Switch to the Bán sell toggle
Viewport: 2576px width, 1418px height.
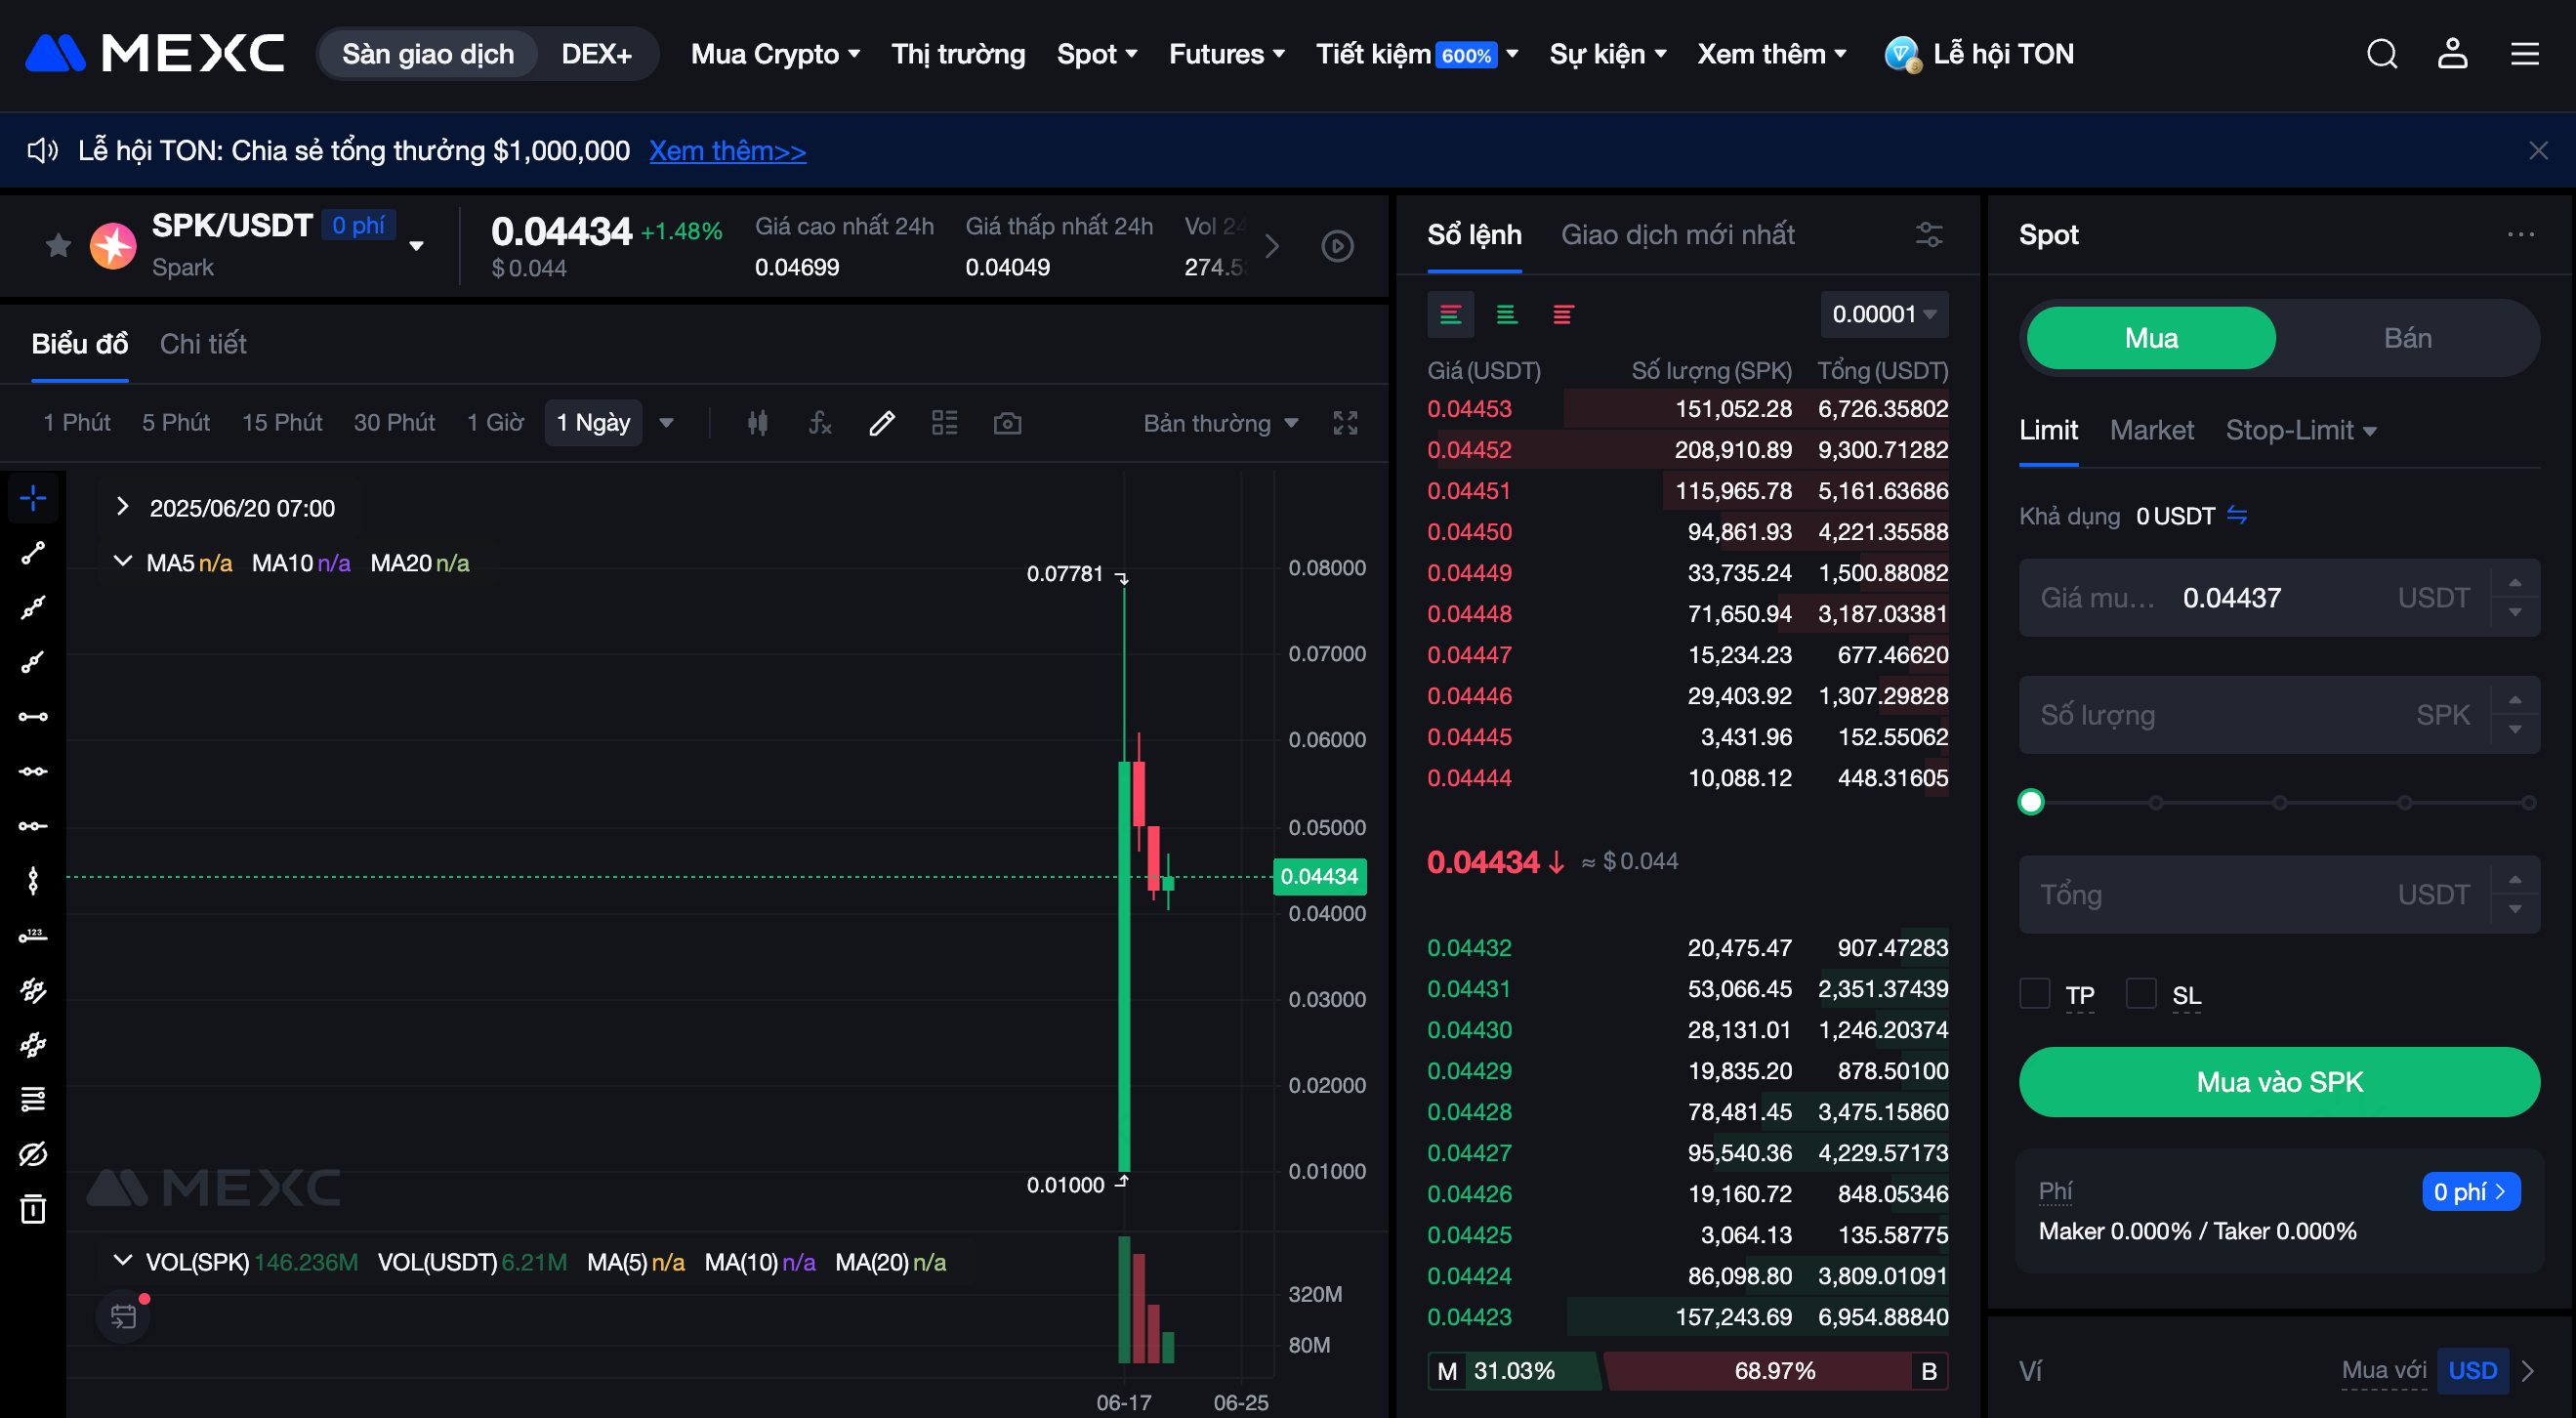[2407, 338]
